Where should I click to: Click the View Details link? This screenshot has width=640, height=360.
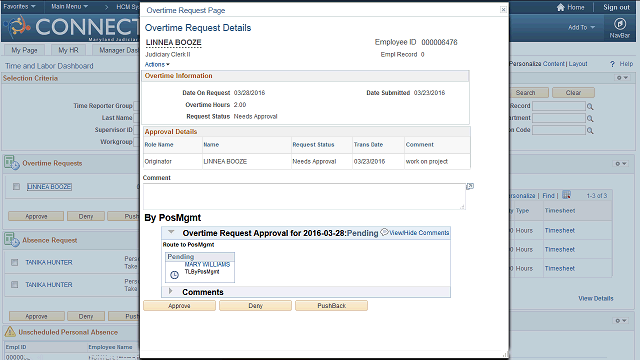point(596,298)
